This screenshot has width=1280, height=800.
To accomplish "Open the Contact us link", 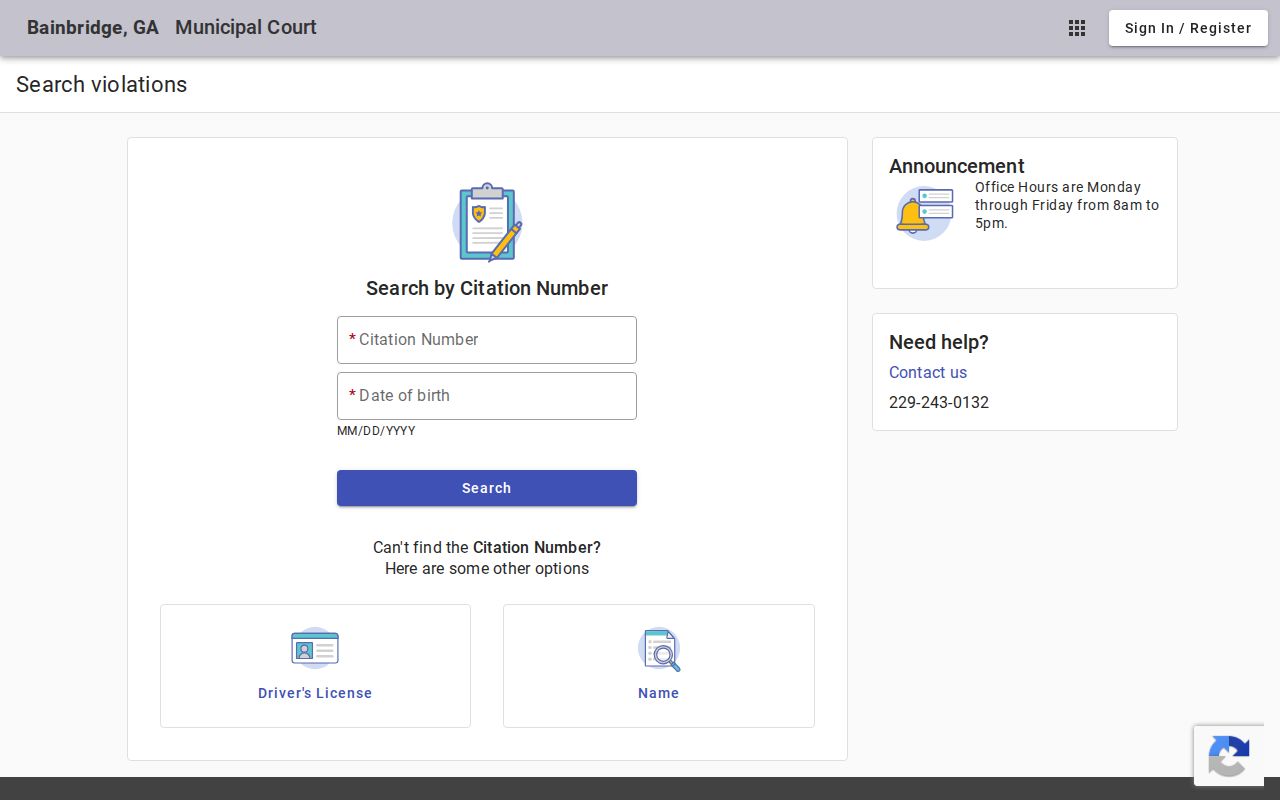I will (928, 372).
